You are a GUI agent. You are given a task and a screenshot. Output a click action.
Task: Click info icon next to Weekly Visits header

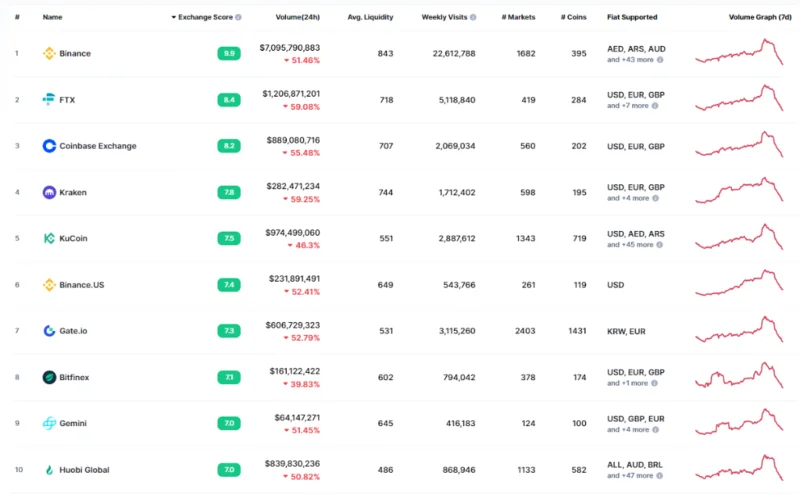click(x=473, y=17)
